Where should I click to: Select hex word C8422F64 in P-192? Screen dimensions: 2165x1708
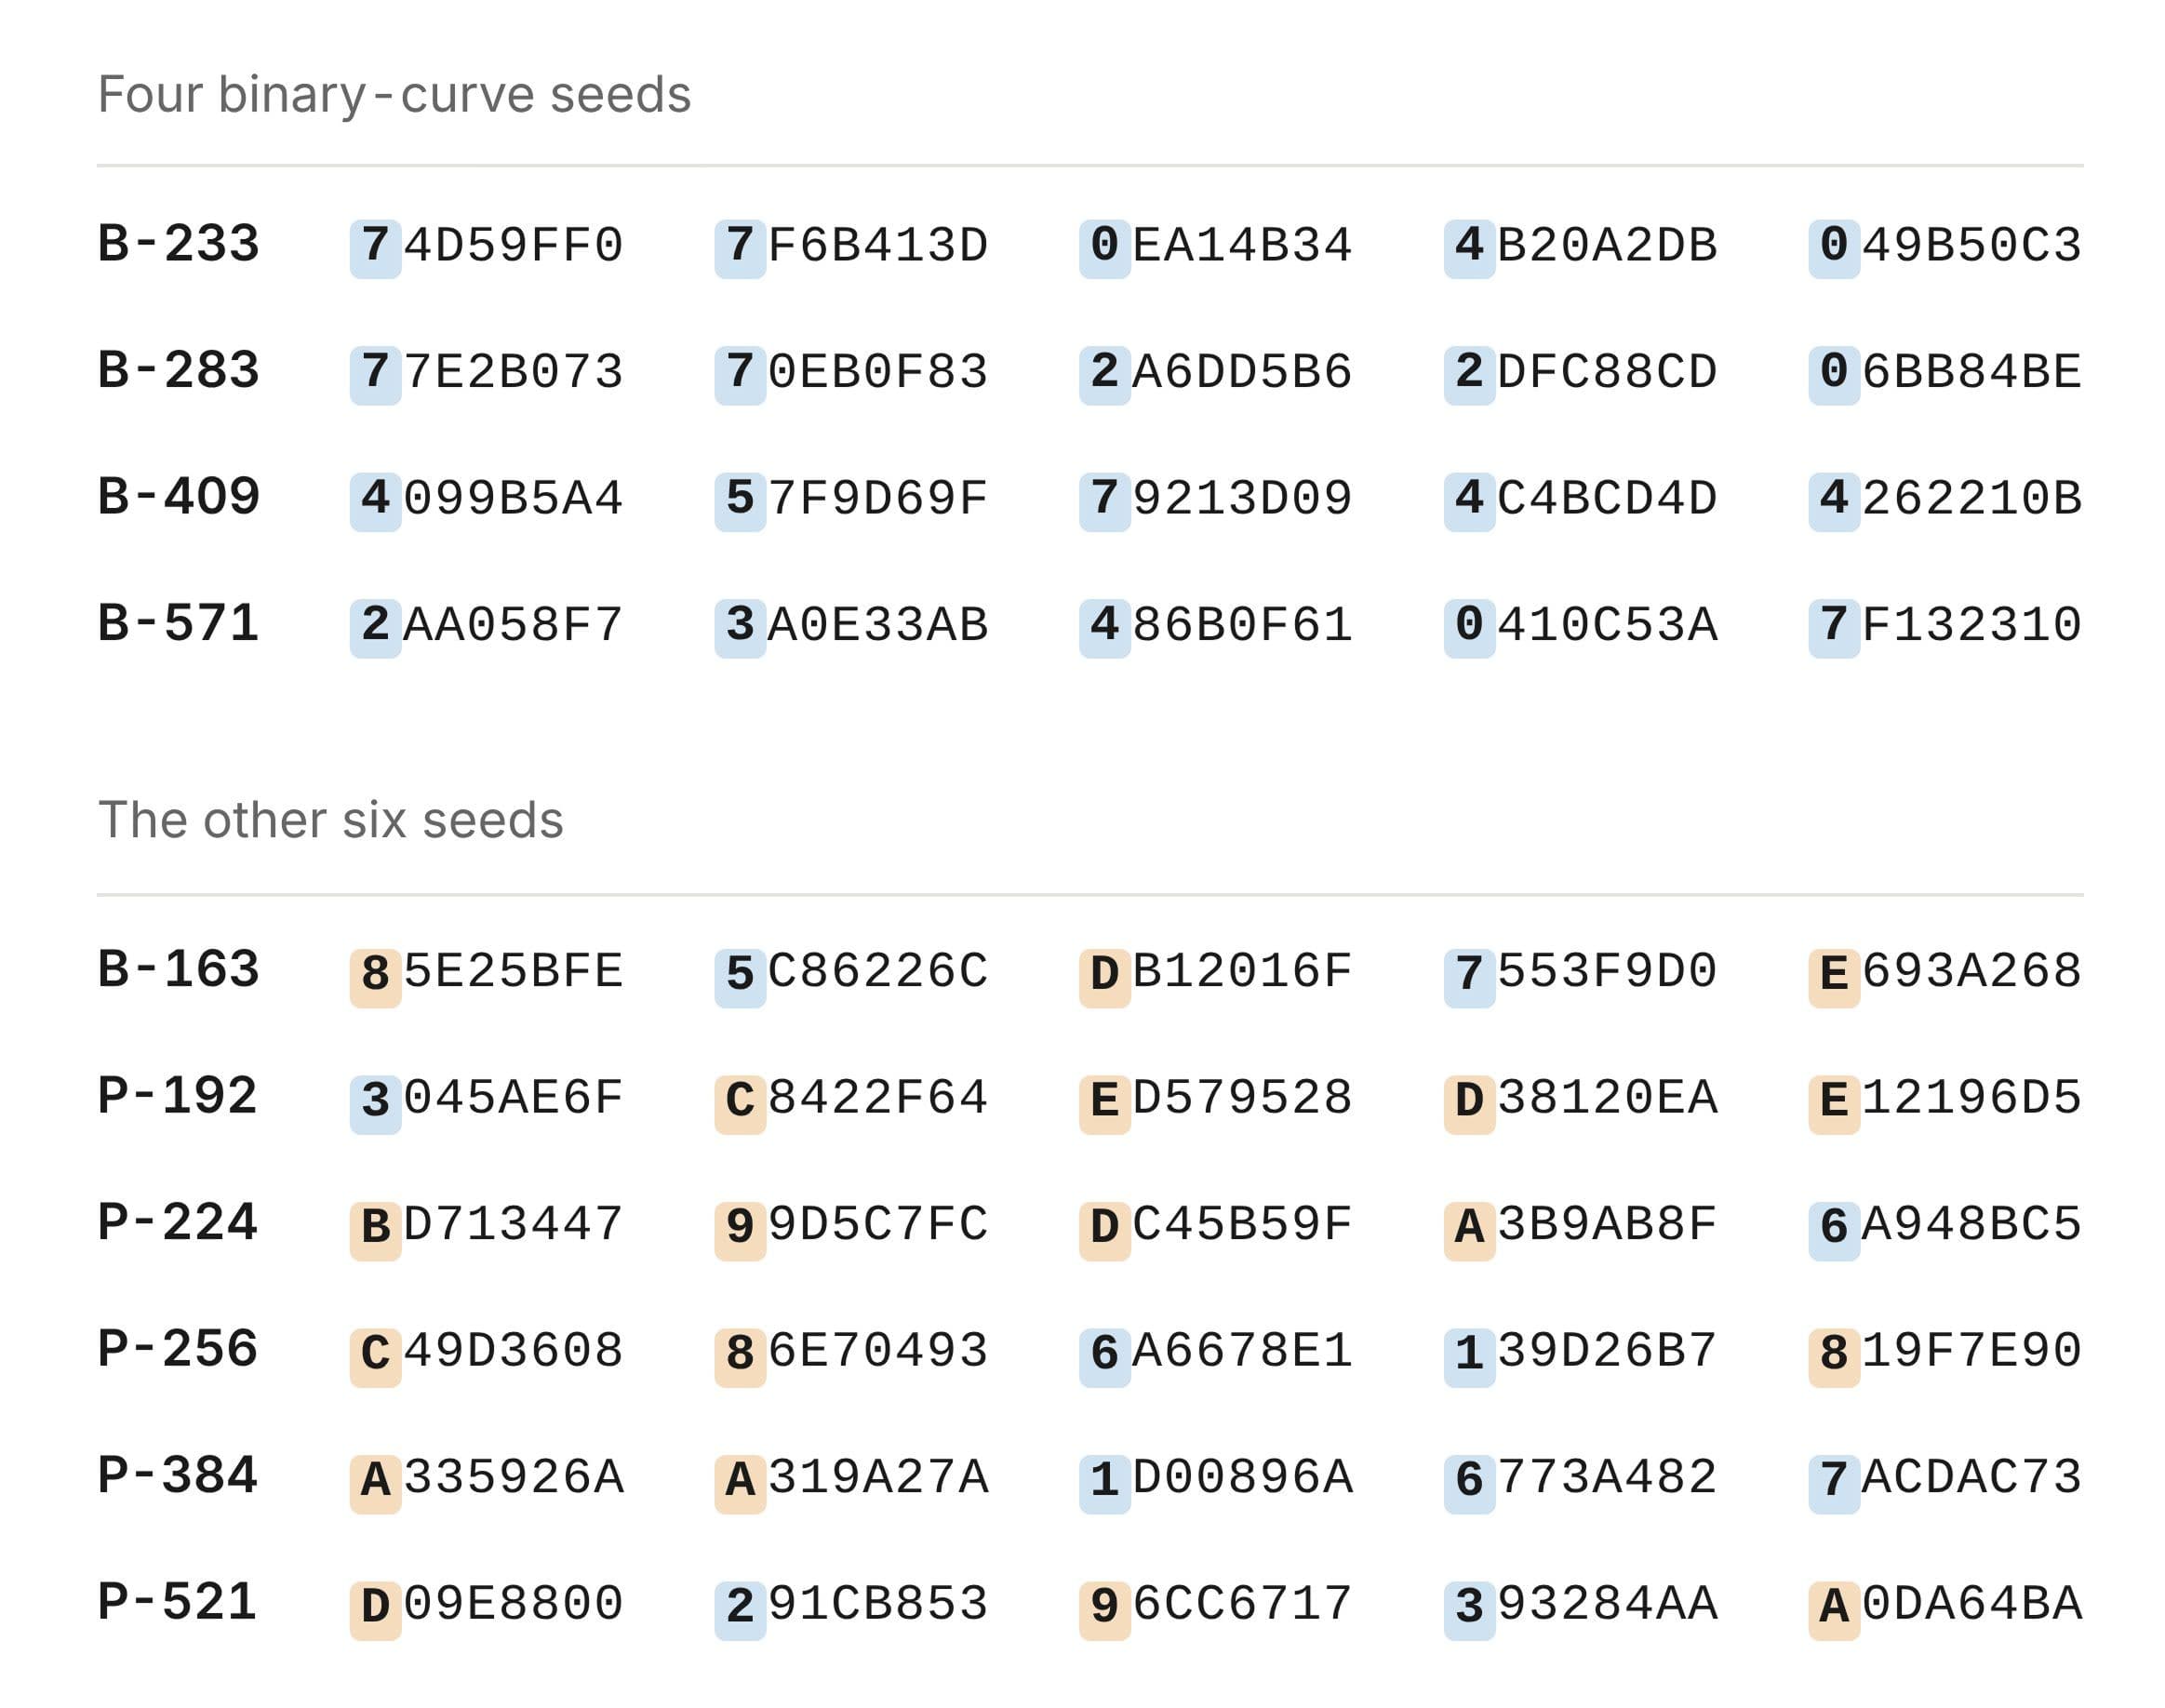pos(851,1099)
